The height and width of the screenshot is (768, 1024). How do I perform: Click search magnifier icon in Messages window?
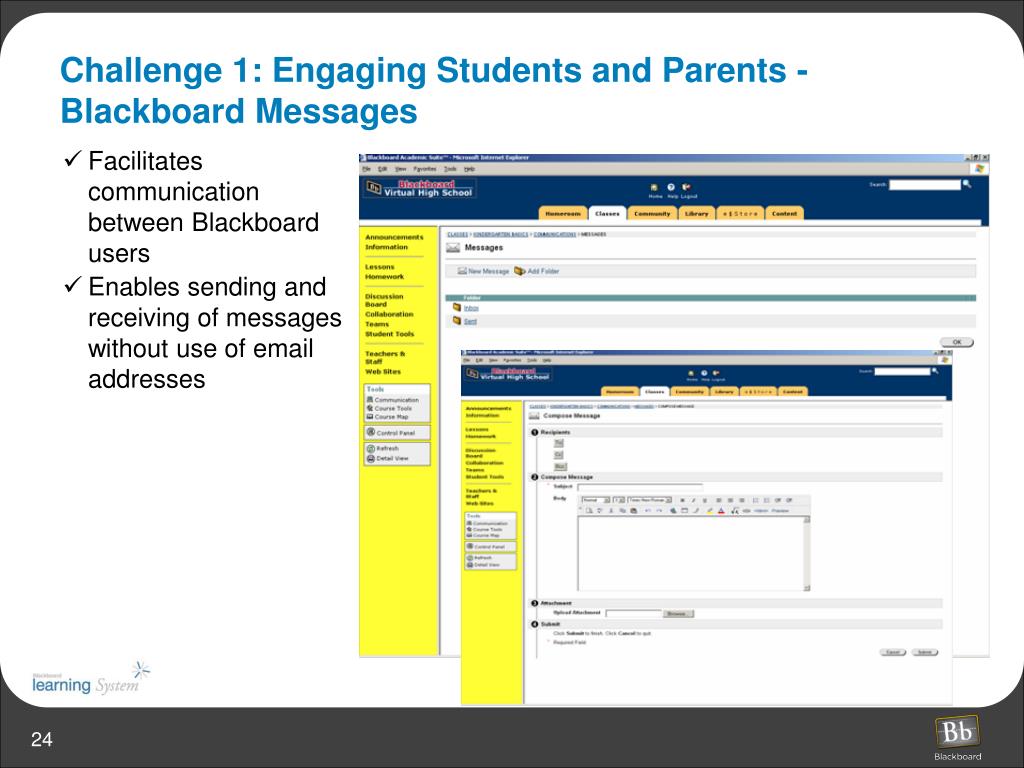pyautogui.click(x=967, y=184)
